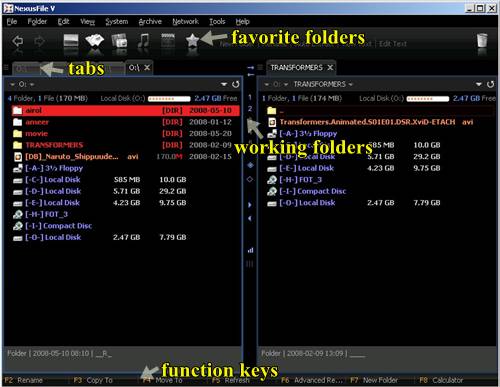Viewport: 500px width, 387px height.
Task: Select [-H-] FOT_3 drive in right pane
Action: 380,180
